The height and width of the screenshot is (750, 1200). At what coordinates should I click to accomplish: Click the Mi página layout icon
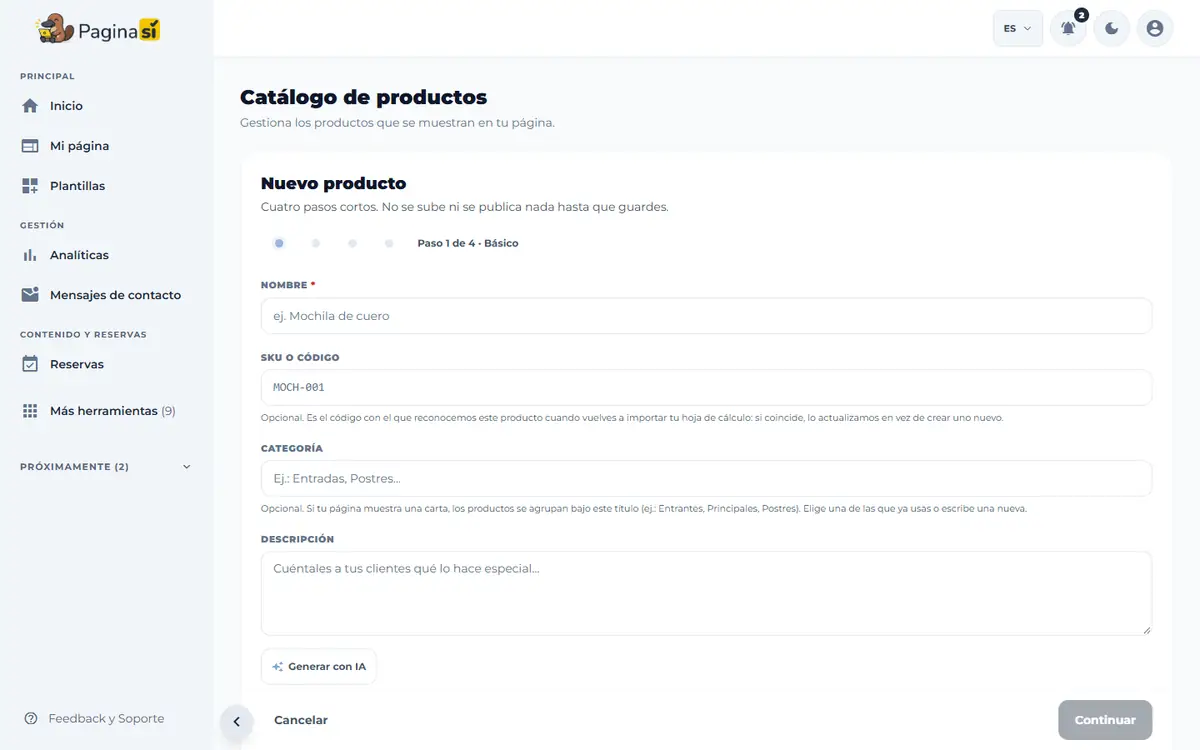(30, 146)
